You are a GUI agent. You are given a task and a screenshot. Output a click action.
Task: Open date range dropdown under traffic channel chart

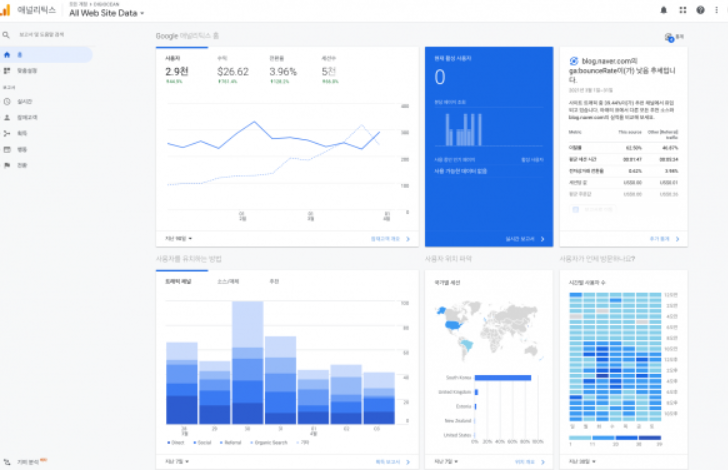tap(177, 462)
